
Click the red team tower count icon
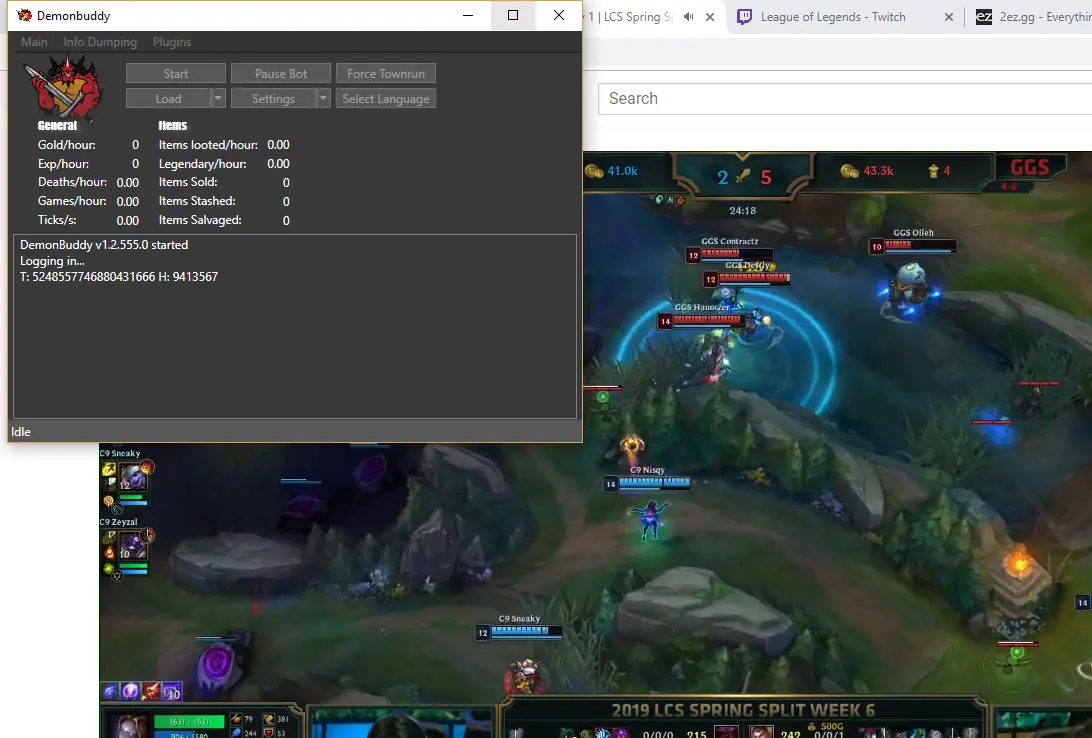[x=933, y=171]
